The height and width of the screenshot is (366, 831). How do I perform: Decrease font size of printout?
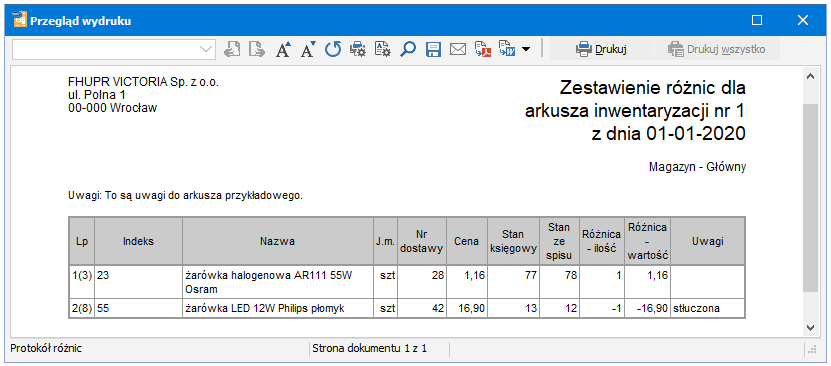tap(308, 50)
